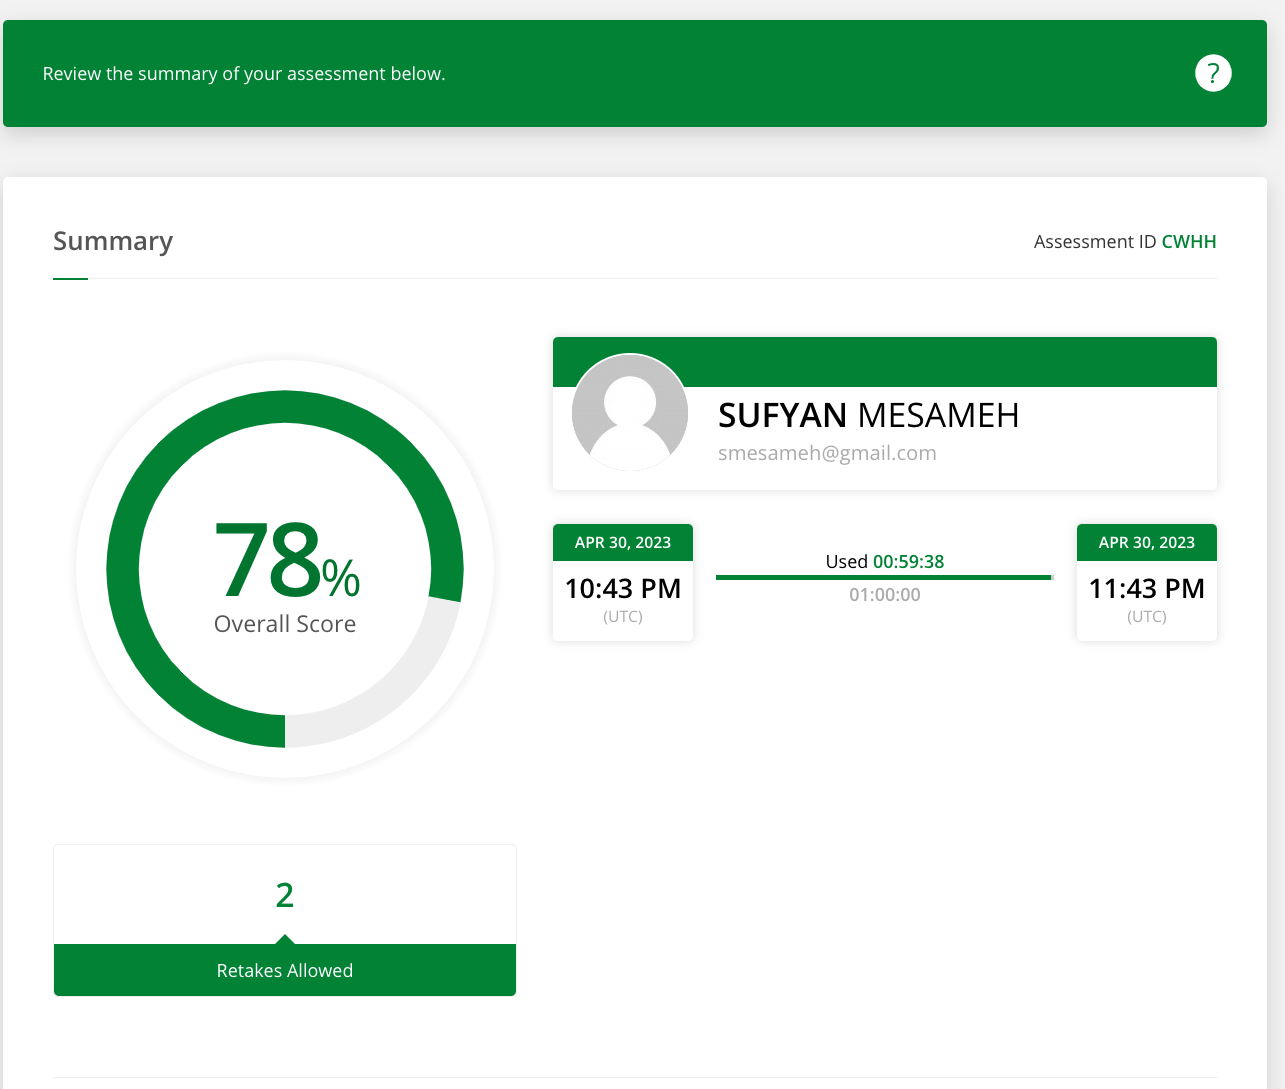Click the start date header above 10:43 PM
1285x1089 pixels.
pyautogui.click(x=622, y=543)
